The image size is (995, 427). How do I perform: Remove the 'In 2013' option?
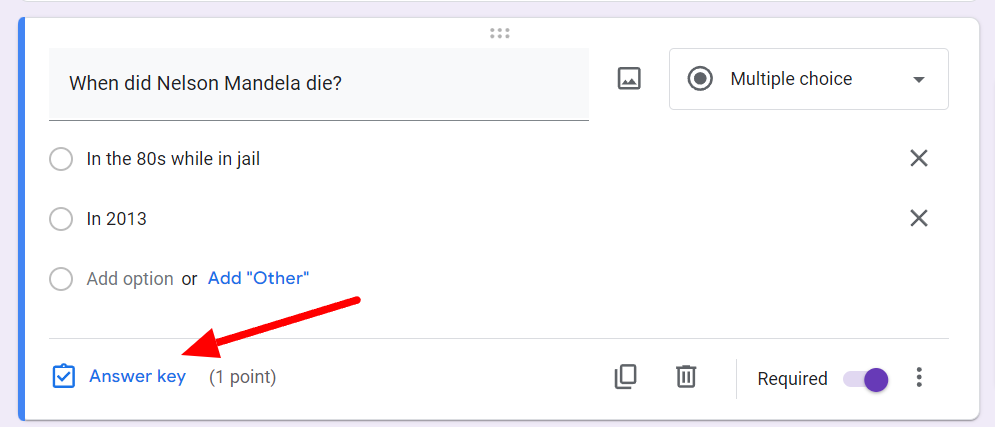919,219
